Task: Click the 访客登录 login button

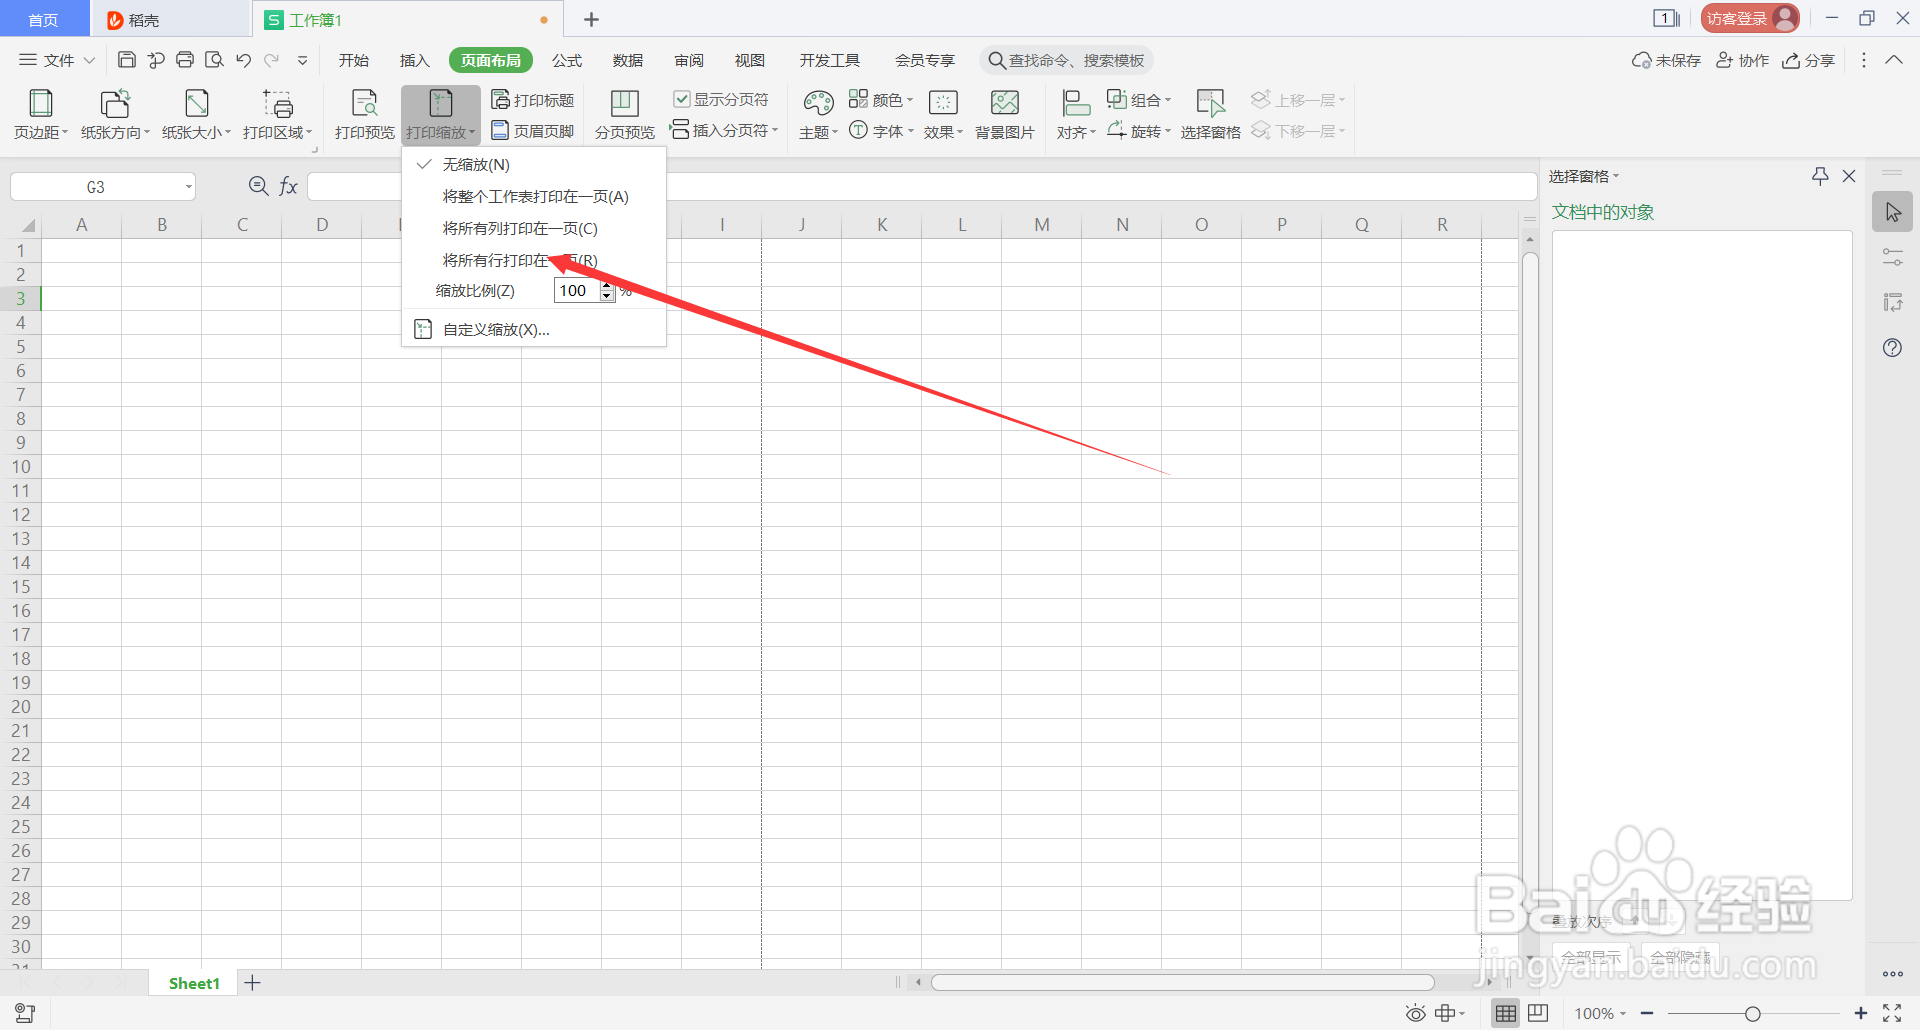Action: [1750, 18]
